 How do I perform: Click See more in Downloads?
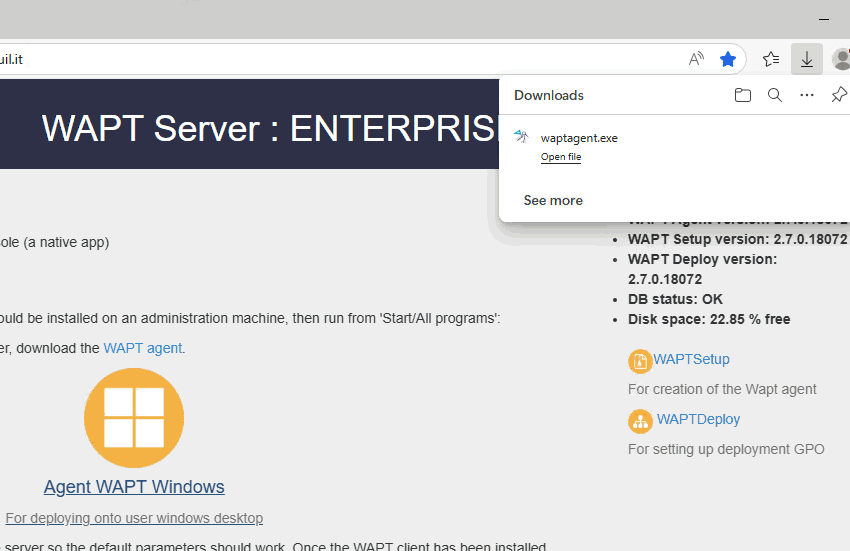point(553,201)
